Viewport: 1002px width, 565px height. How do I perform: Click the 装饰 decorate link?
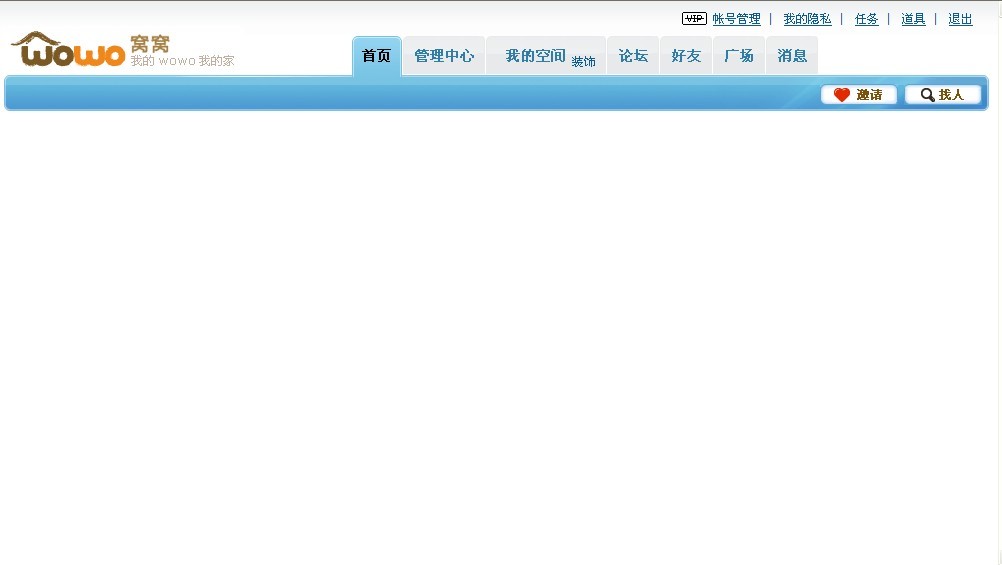click(583, 61)
